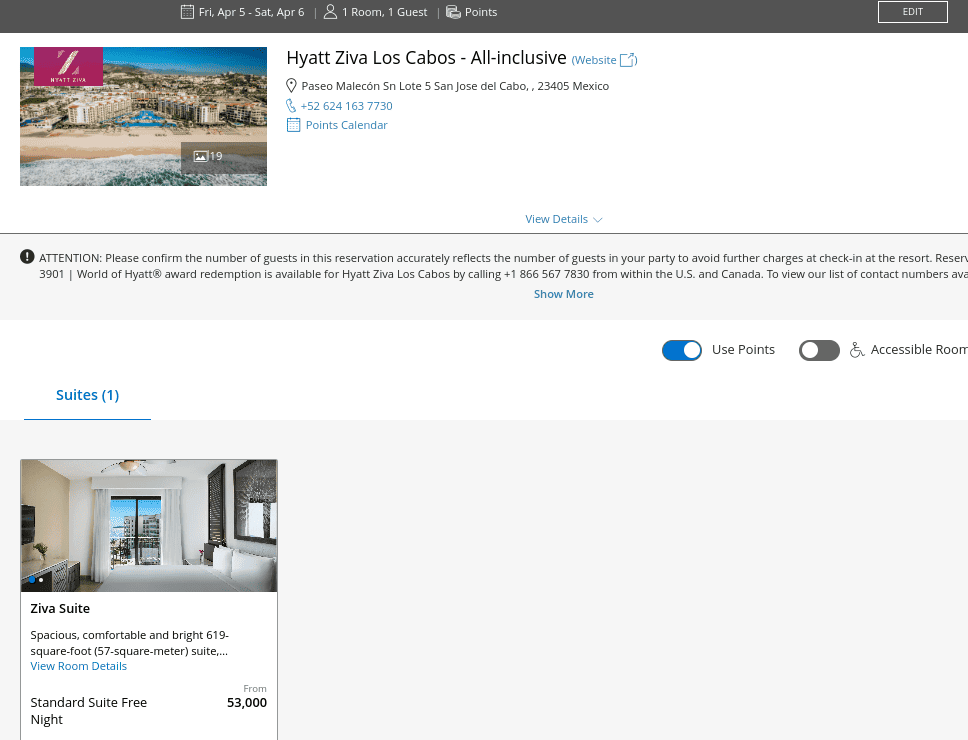Click the Use Points label
Image resolution: width=968 pixels, height=740 pixels.
(743, 349)
